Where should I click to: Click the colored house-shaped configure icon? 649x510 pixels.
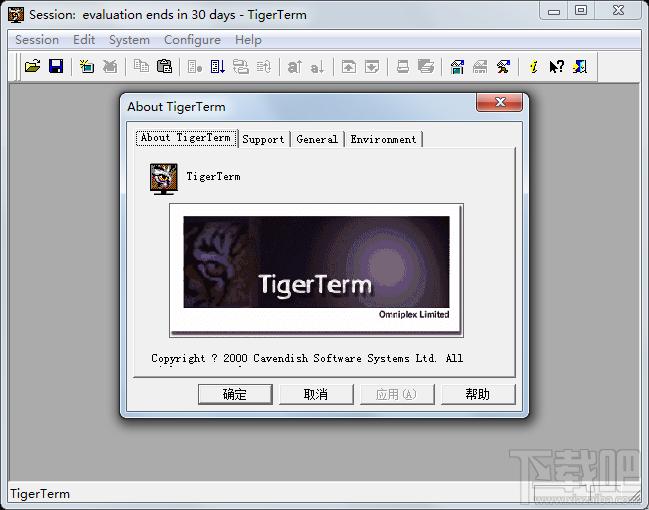457,66
